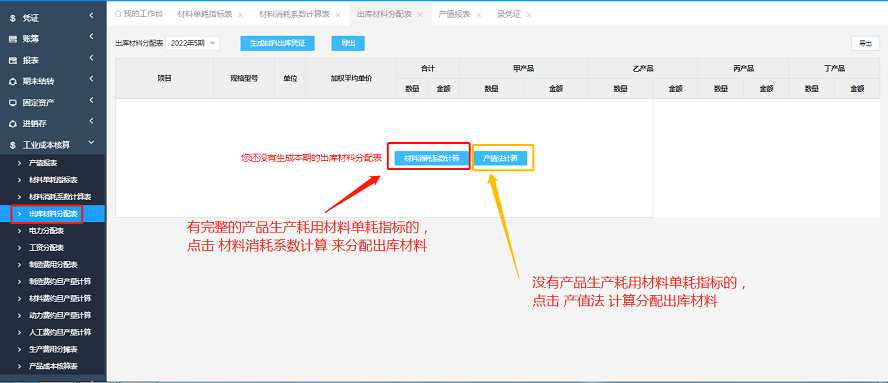
Task: Click the 丁产品 column group header
Action: point(834,69)
